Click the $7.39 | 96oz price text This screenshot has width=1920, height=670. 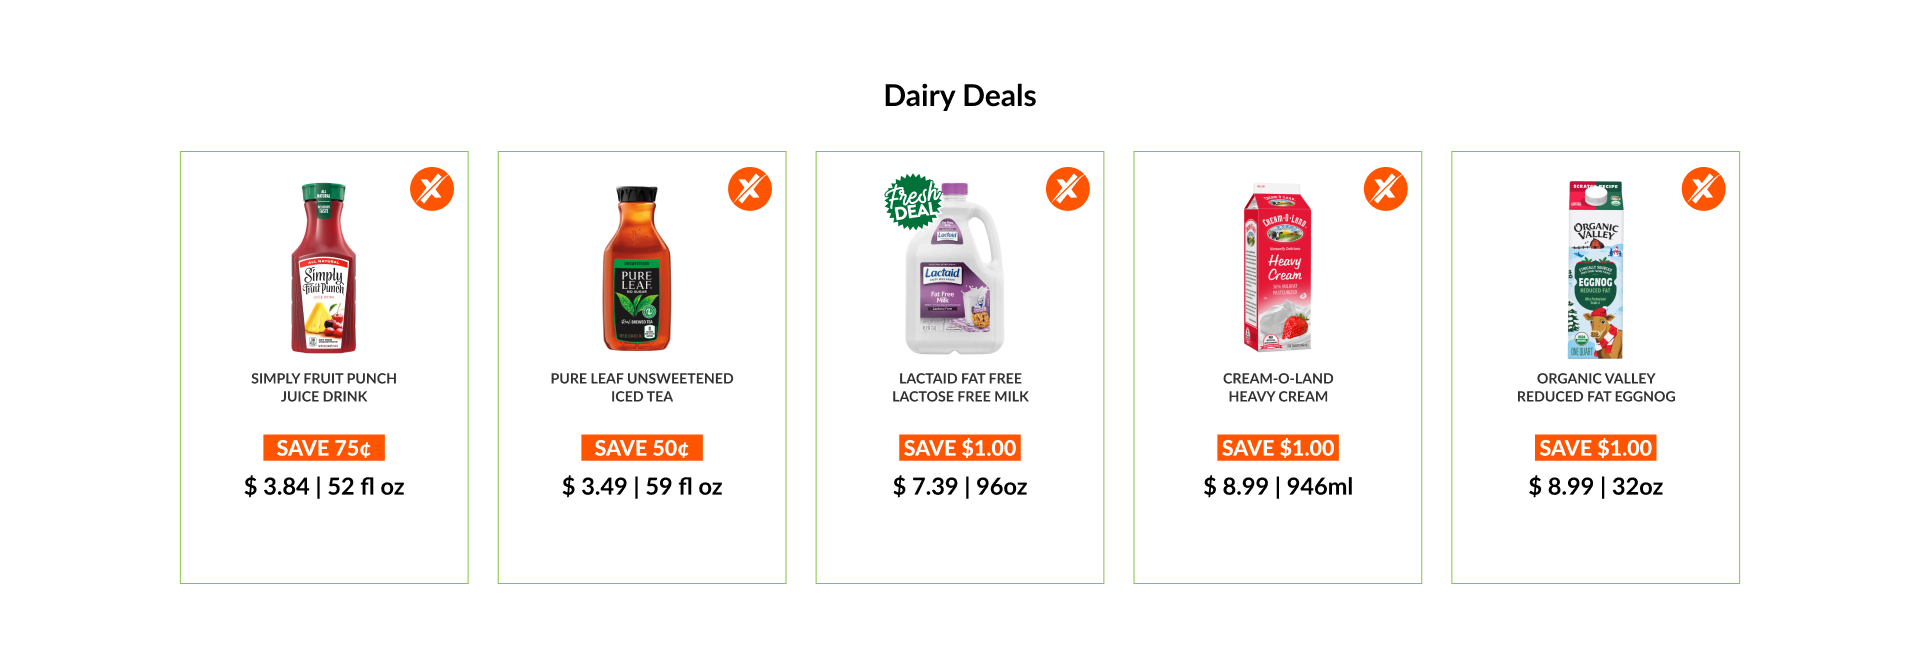click(x=960, y=487)
